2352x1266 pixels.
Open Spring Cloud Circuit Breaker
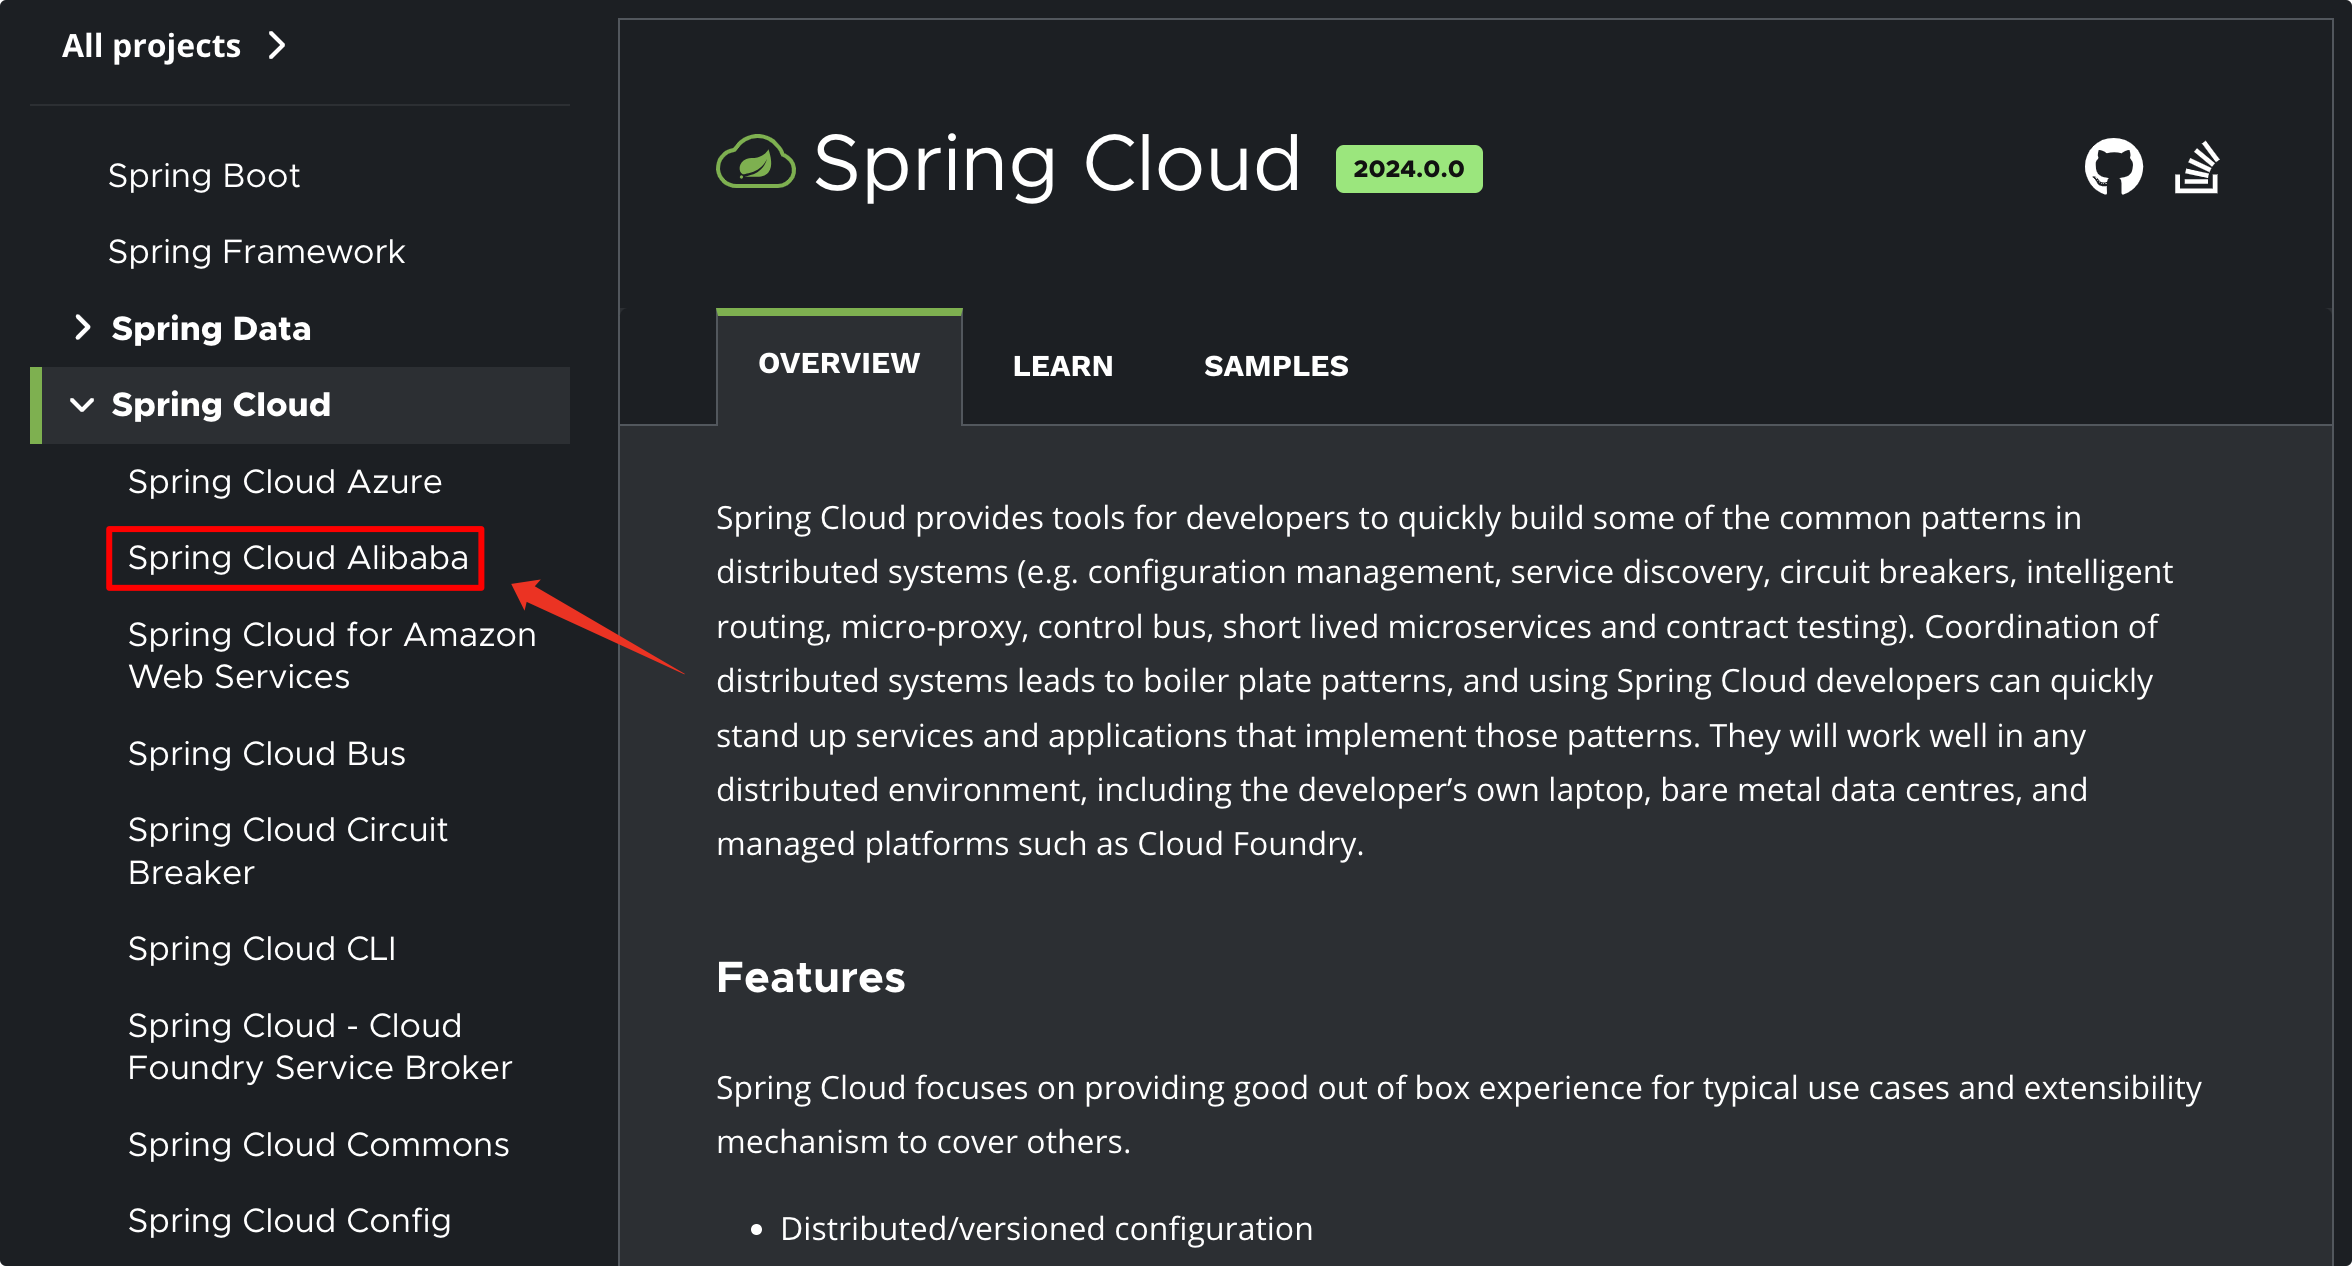coord(288,851)
